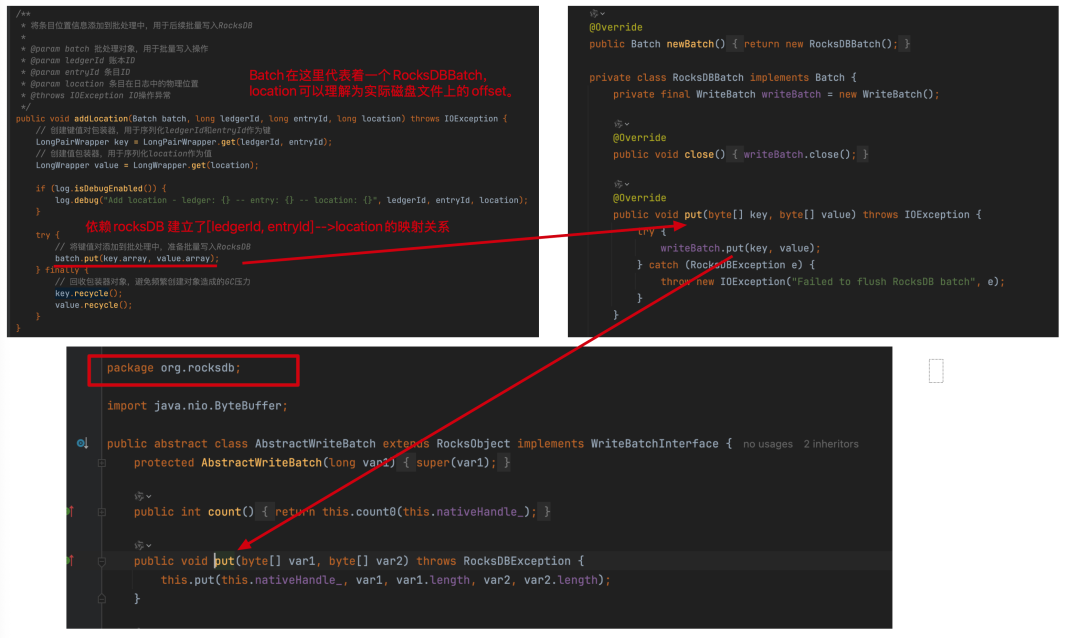Expand folded opening brace after newBatch()
Screen dimensions: 1080x638
734,44
